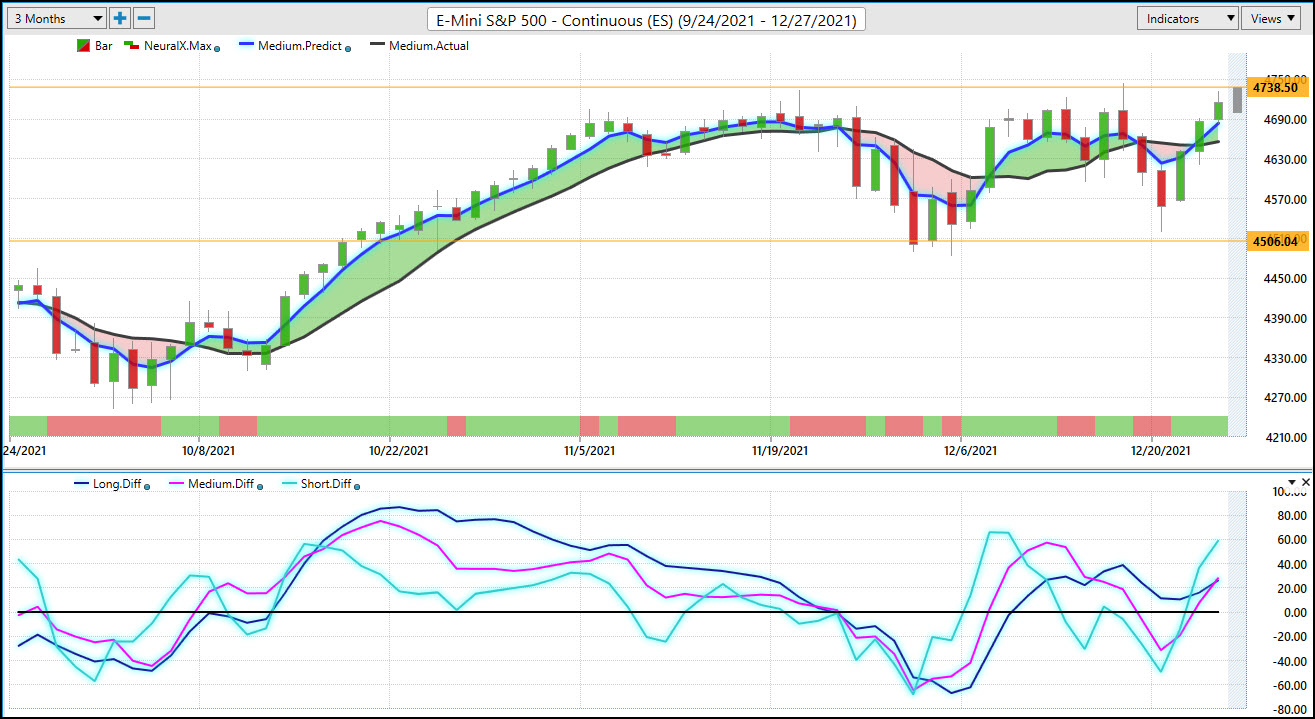This screenshot has width=1315, height=719.
Task: Open the 3 Months timeframe dropdown
Action: click(x=55, y=18)
